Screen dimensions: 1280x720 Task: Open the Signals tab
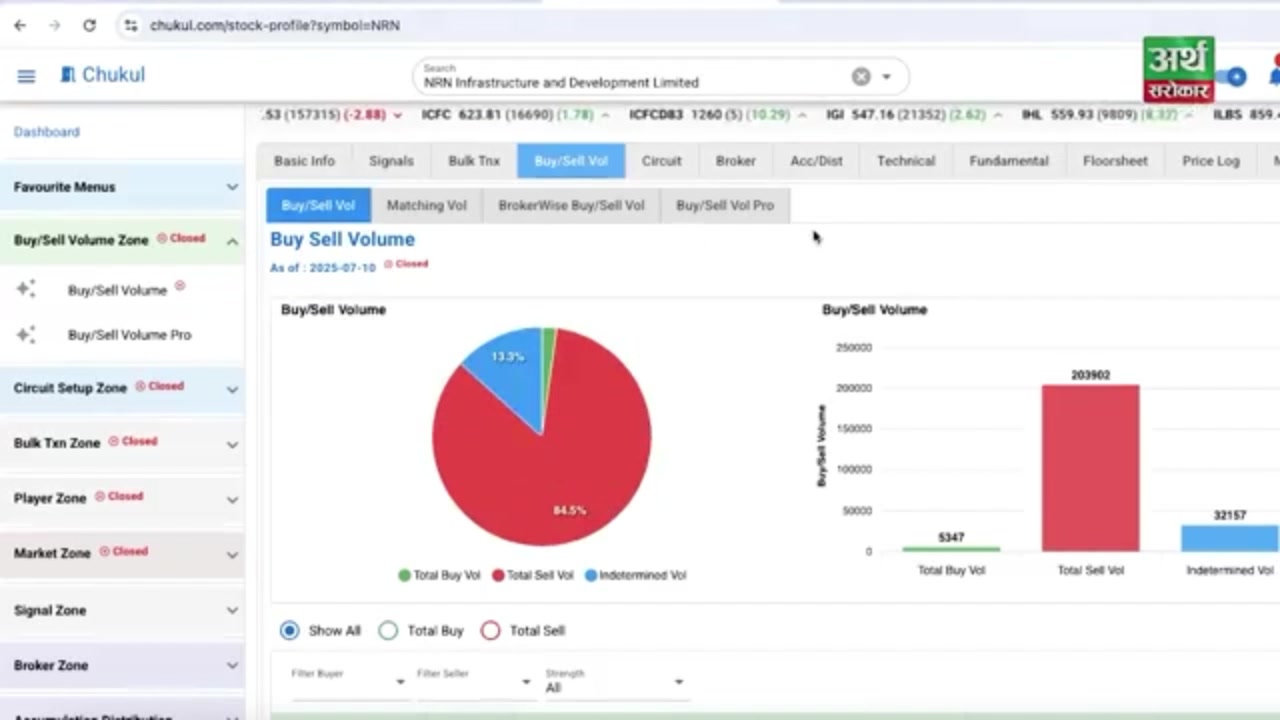click(x=391, y=161)
